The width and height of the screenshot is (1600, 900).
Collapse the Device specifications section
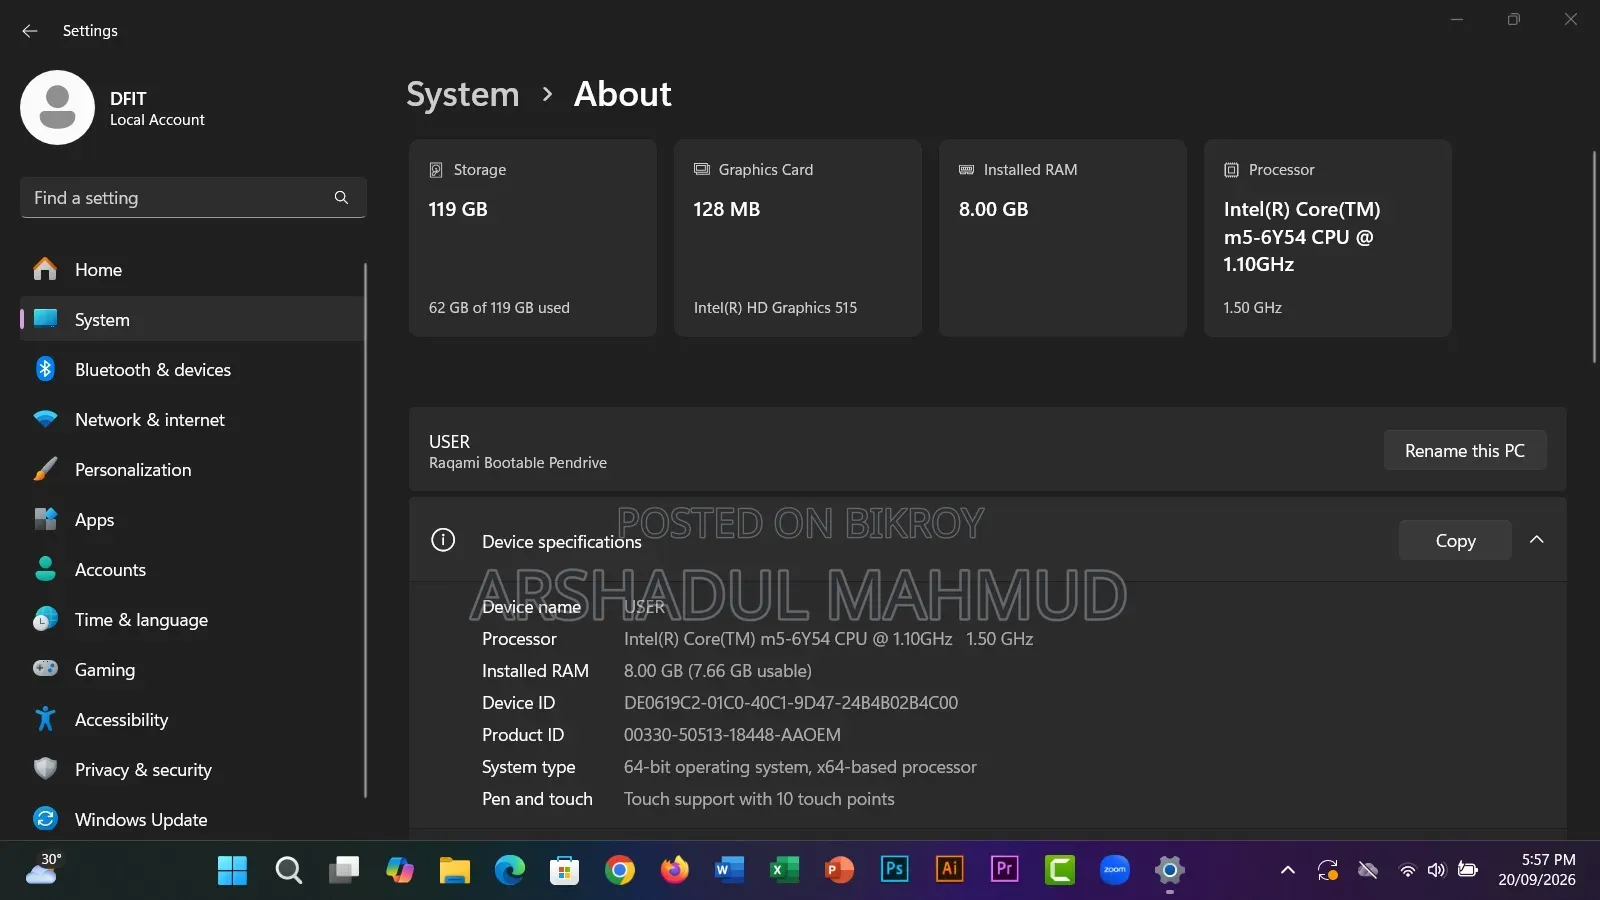tap(1537, 540)
